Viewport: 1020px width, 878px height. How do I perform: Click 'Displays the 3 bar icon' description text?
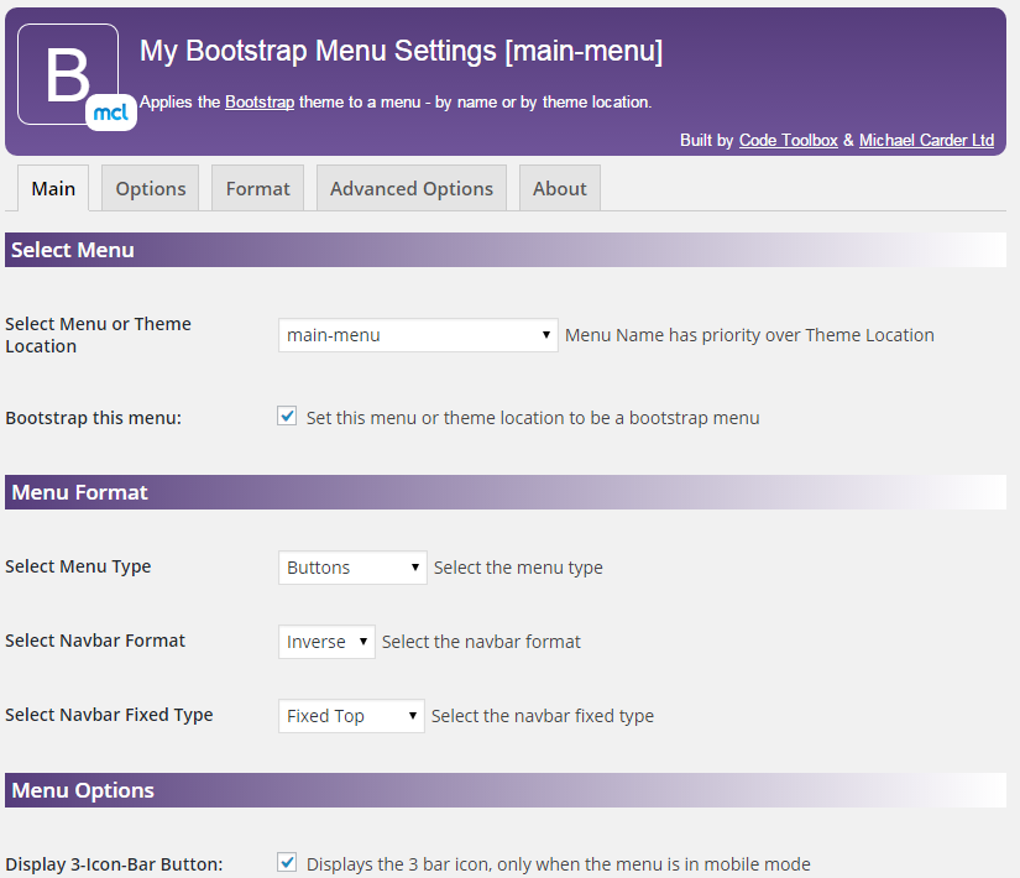[558, 864]
